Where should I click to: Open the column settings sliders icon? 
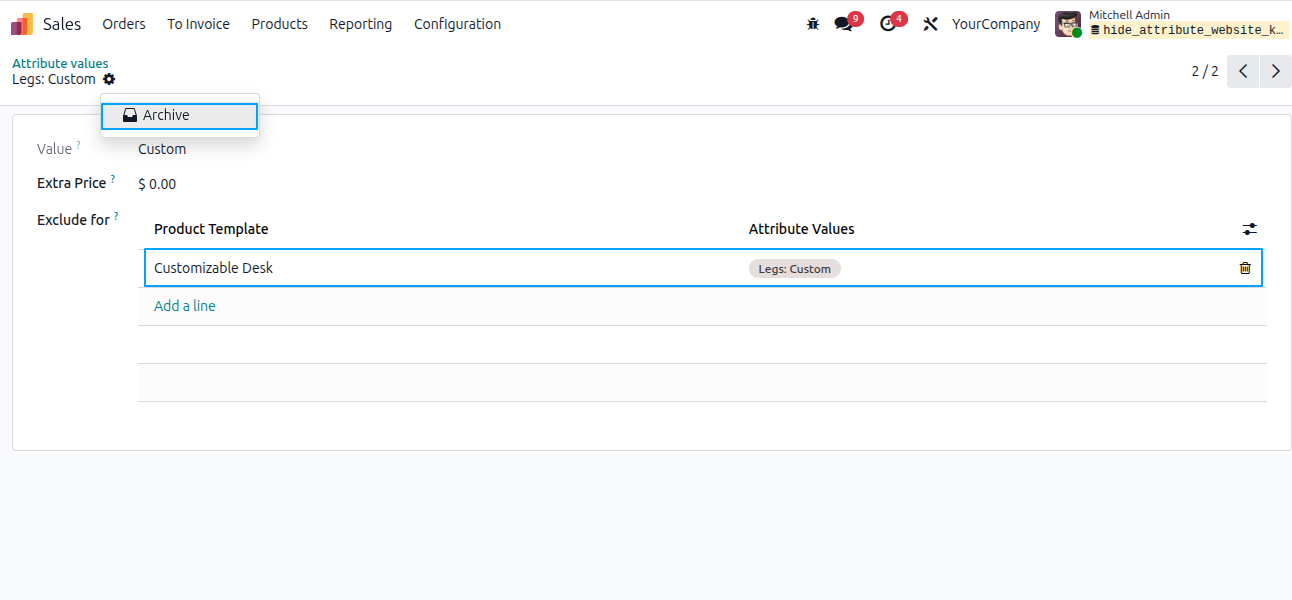pyautogui.click(x=1250, y=229)
